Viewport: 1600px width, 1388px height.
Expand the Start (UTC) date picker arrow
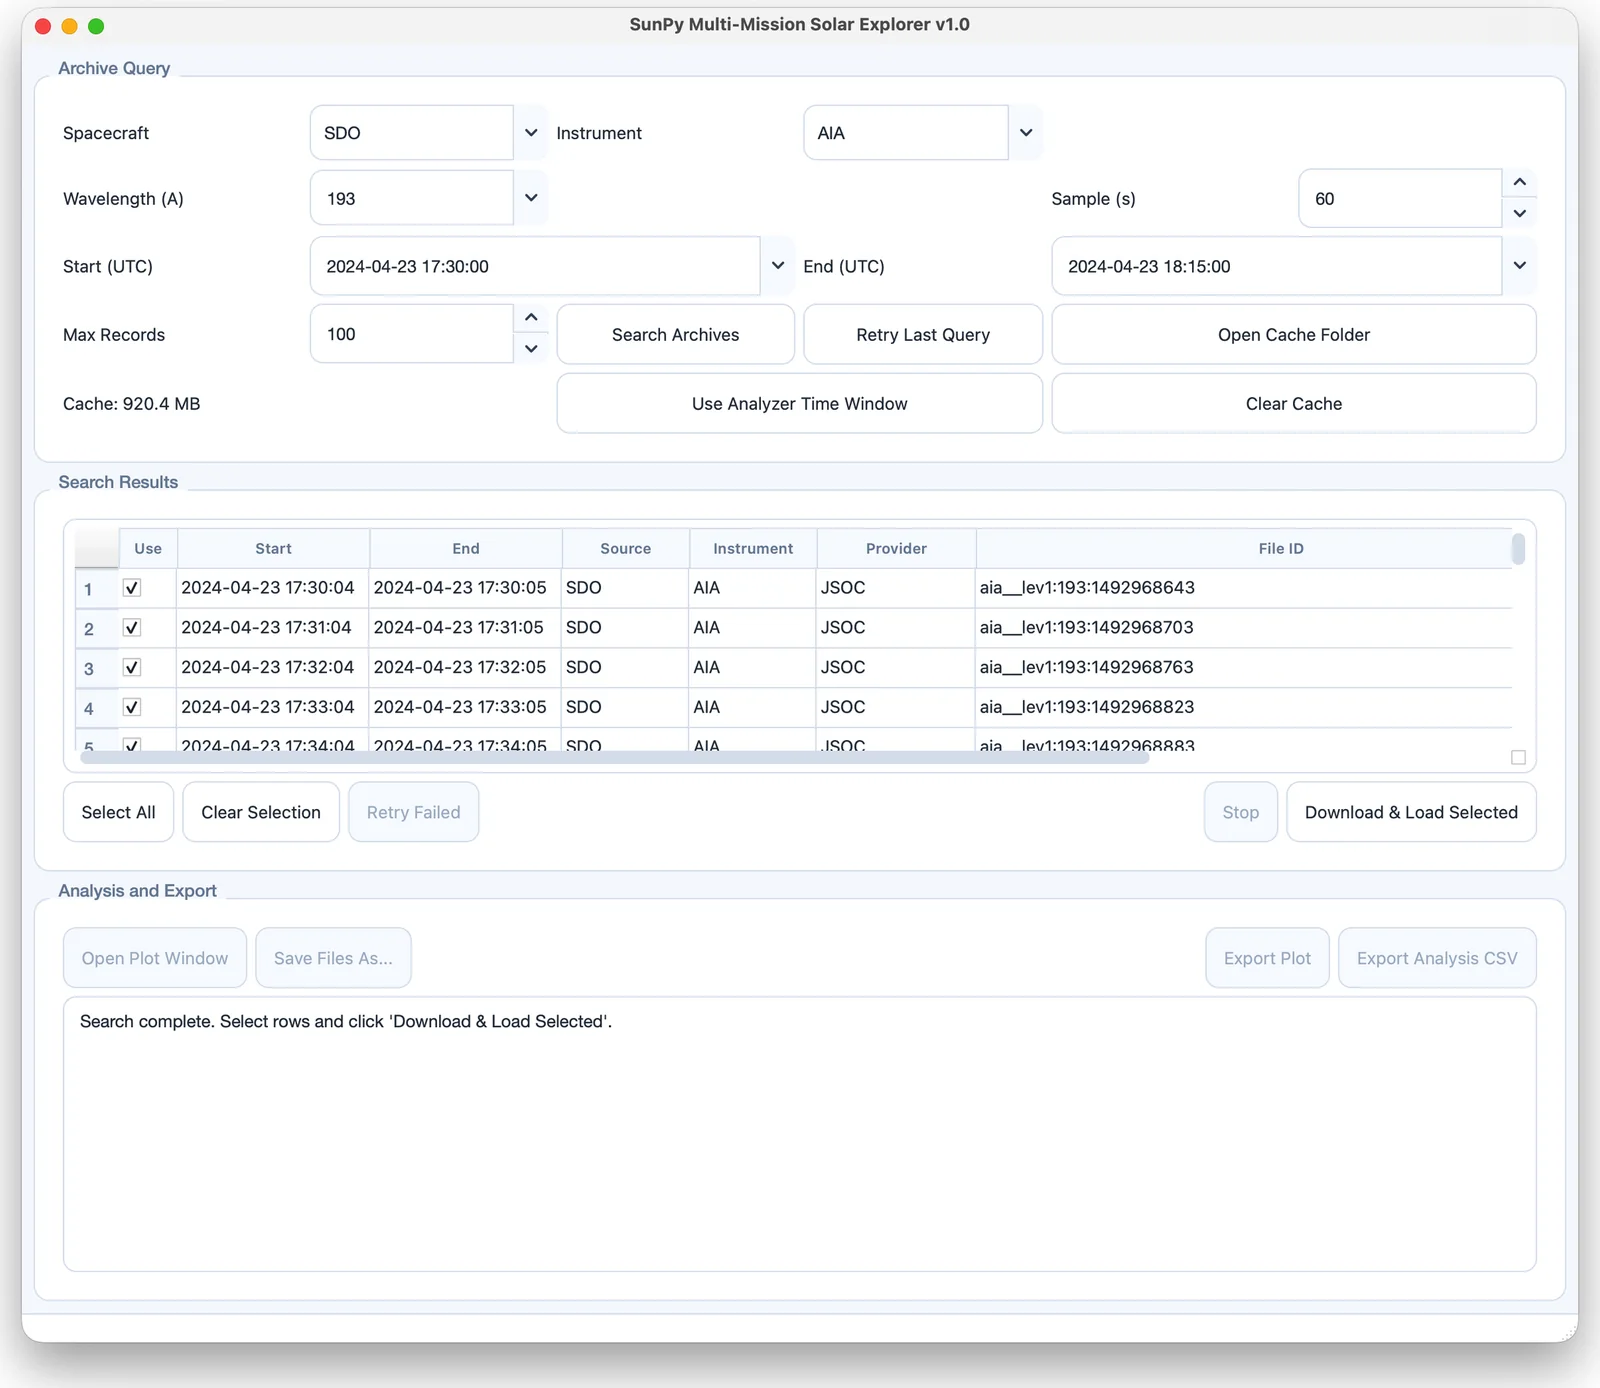(x=777, y=266)
